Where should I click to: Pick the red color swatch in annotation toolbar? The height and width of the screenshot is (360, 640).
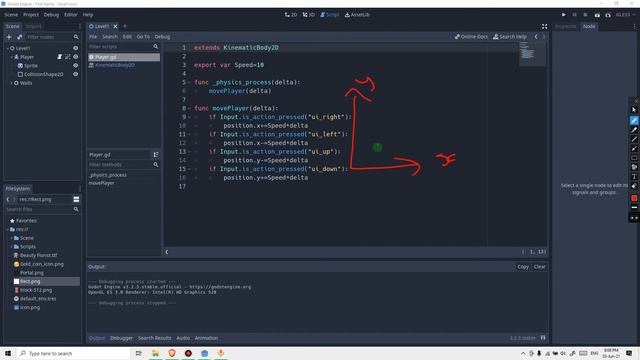click(634, 198)
